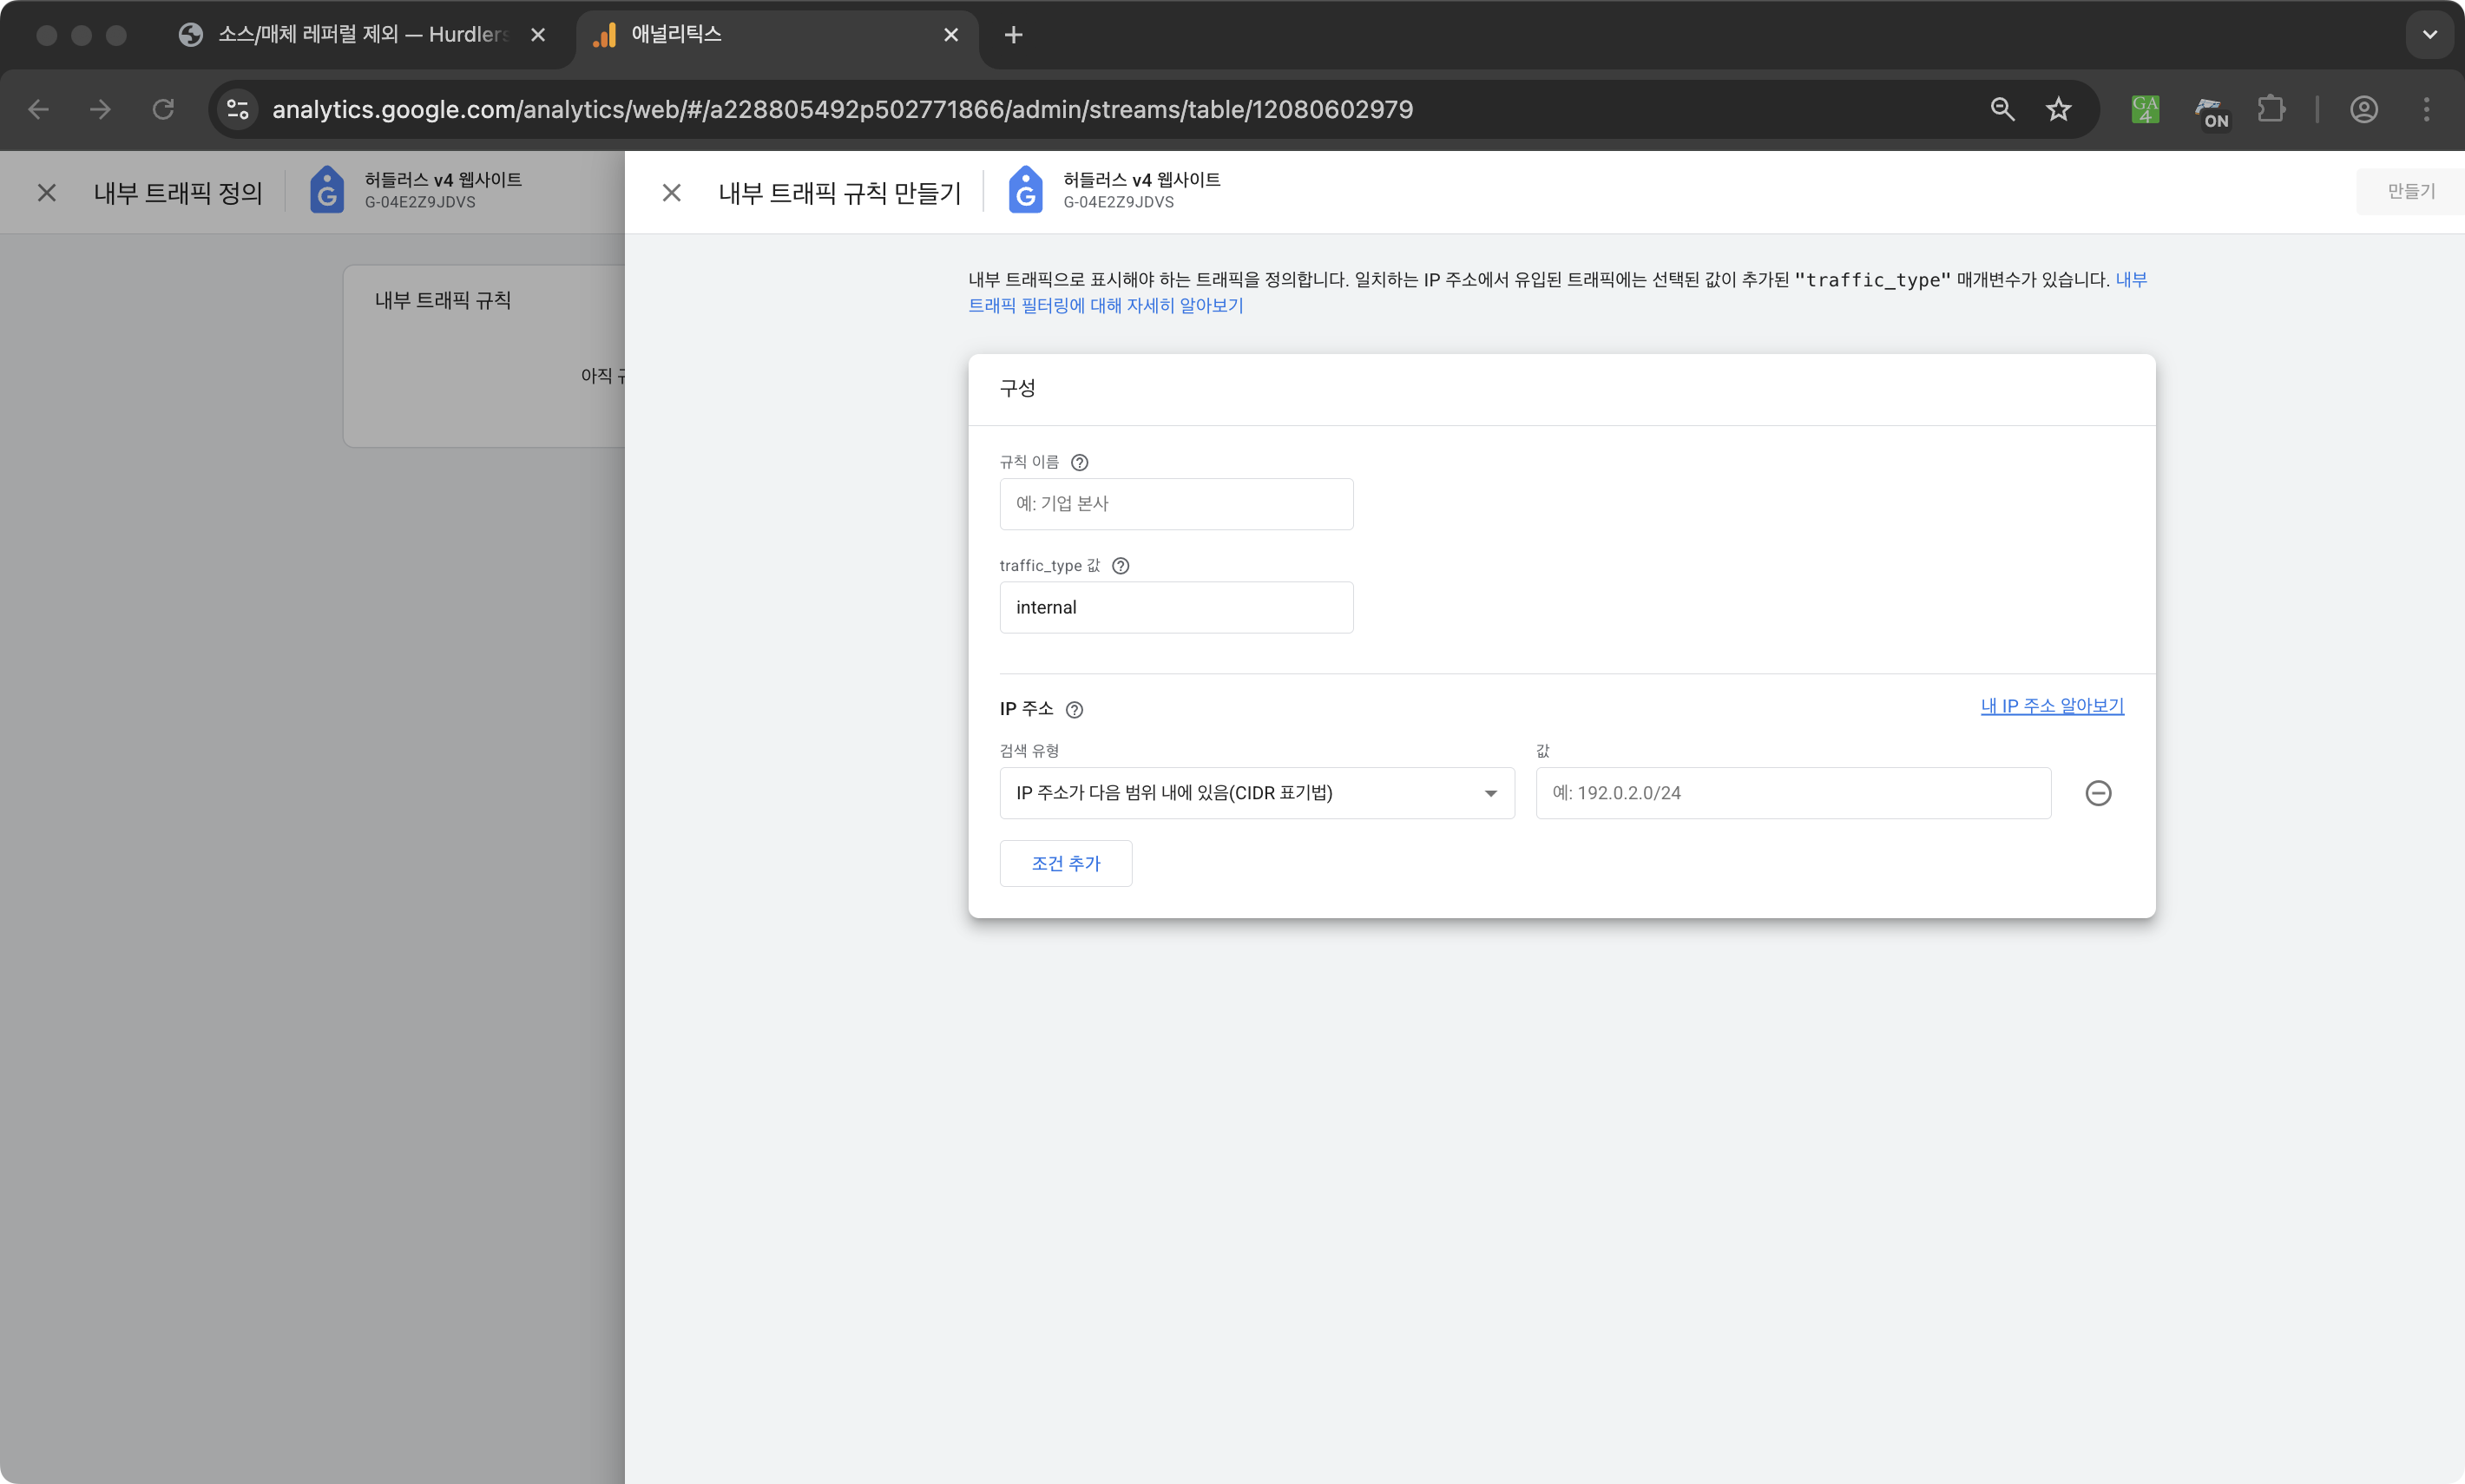Click the IP 값 input field
Image resolution: width=2465 pixels, height=1484 pixels.
pyautogui.click(x=1792, y=793)
